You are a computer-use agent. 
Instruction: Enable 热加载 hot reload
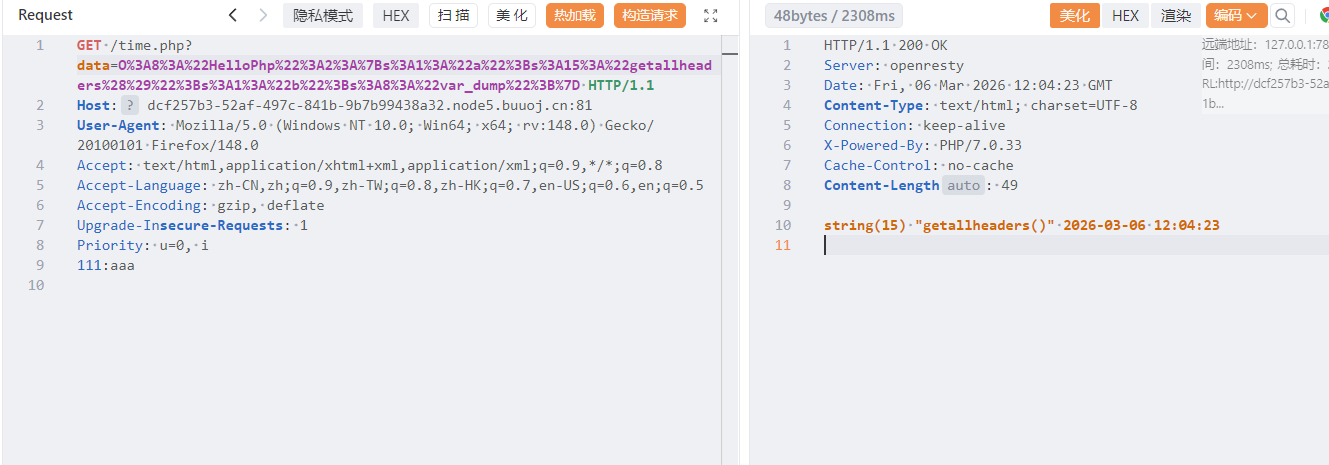click(574, 15)
